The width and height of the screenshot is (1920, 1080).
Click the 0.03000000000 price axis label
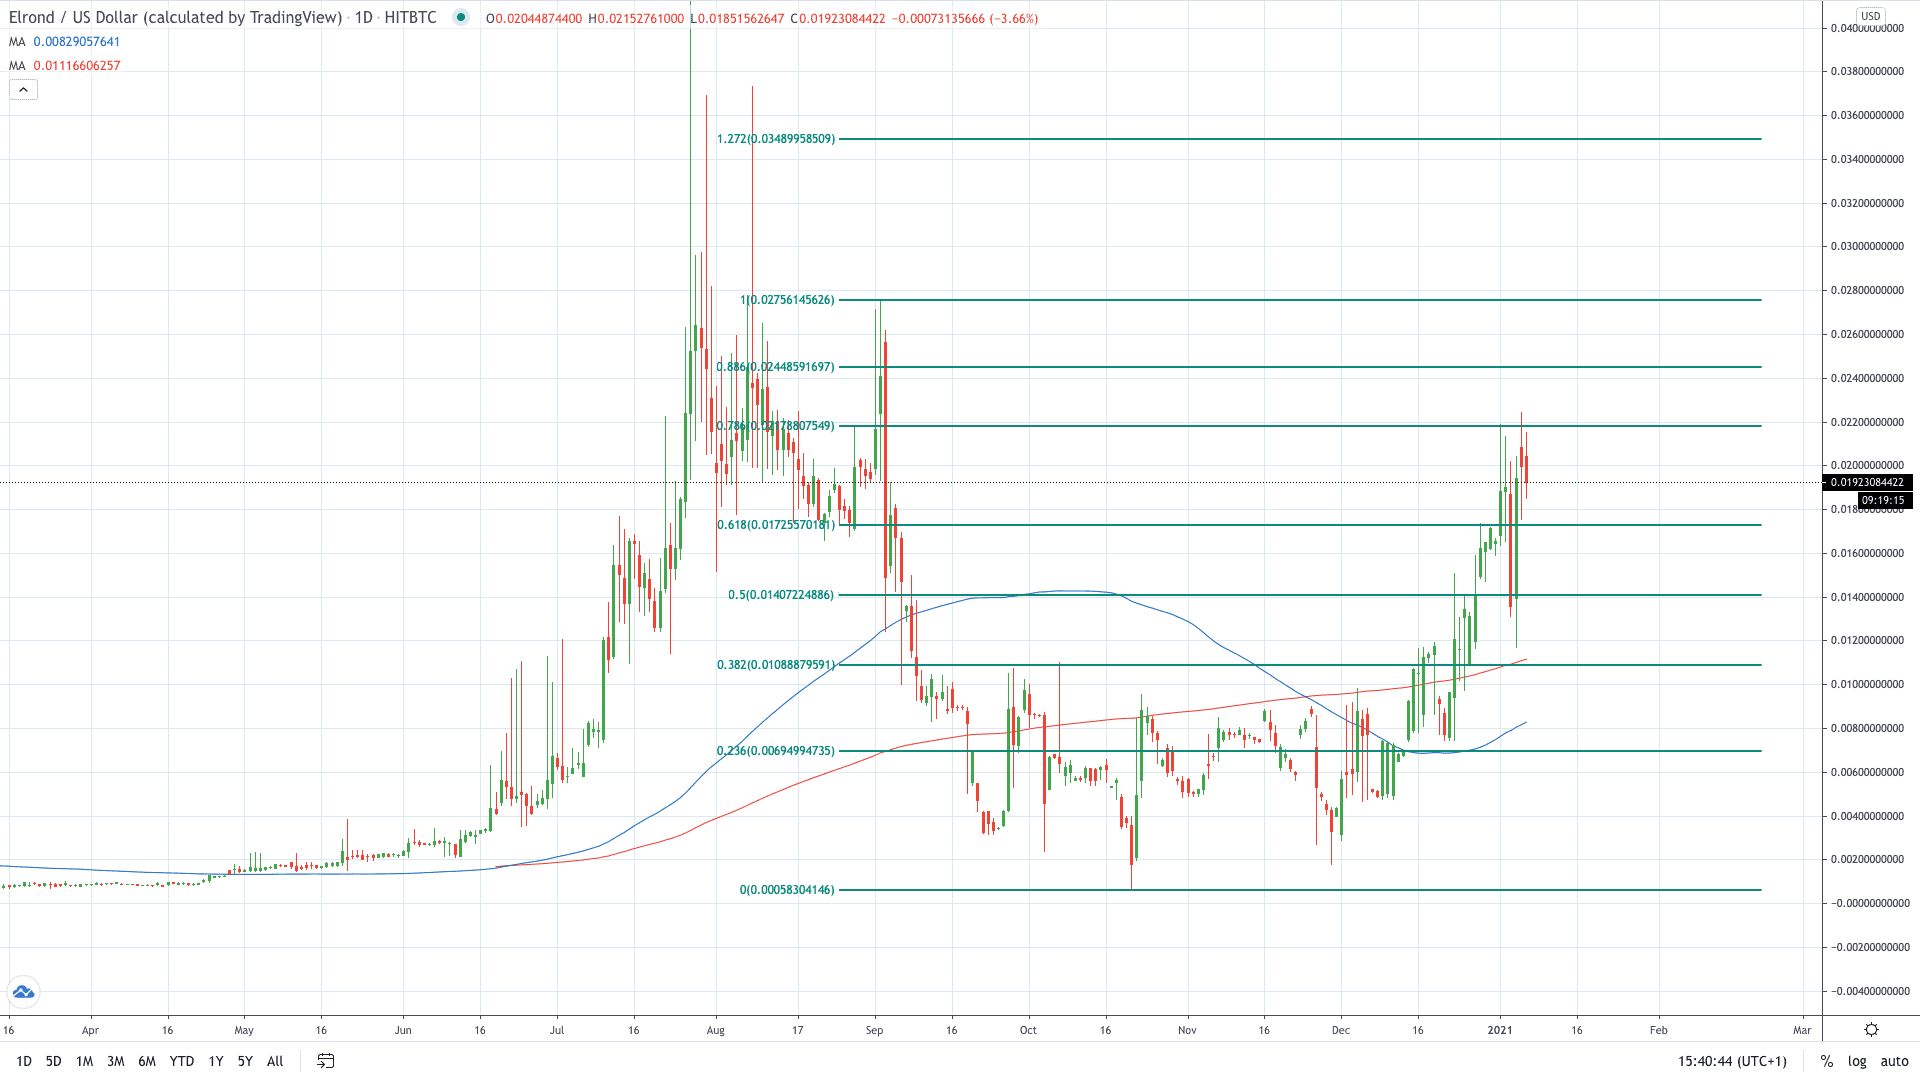coord(1867,247)
